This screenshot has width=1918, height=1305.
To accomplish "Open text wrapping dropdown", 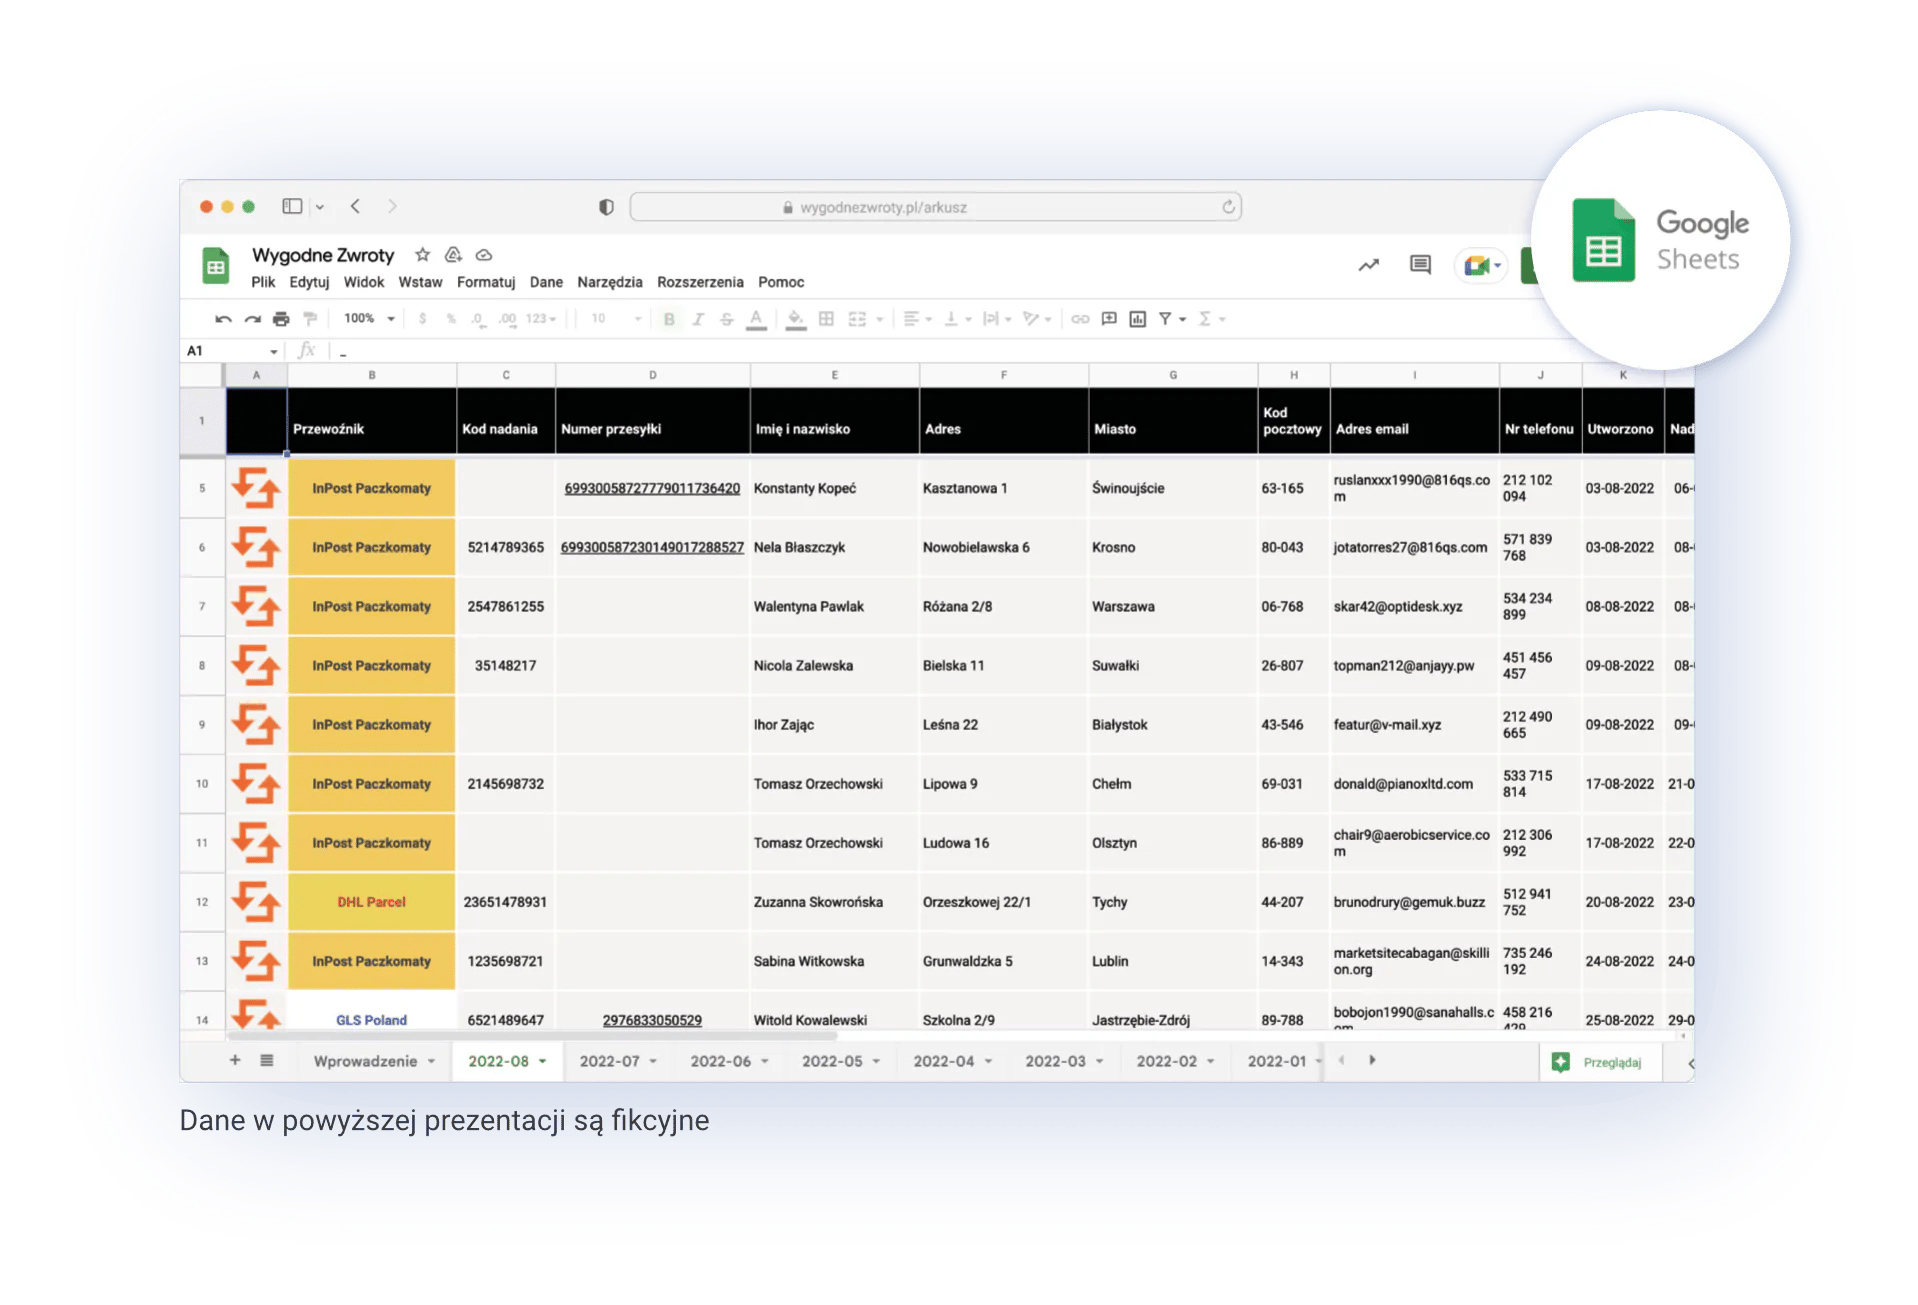I will 997,319.
